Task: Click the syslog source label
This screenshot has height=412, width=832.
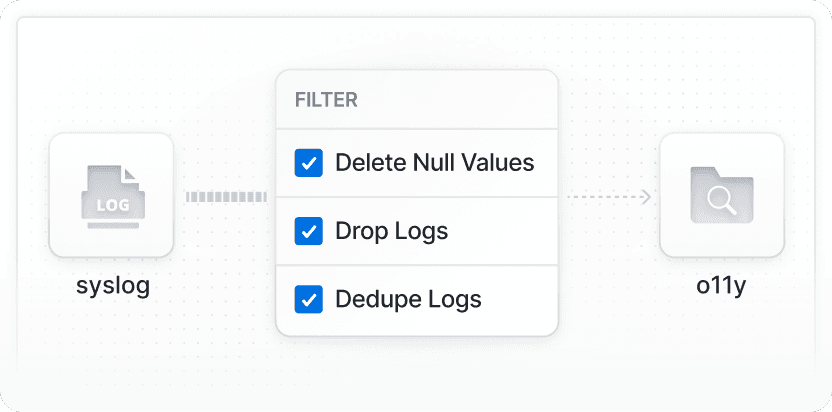Action: (112, 285)
